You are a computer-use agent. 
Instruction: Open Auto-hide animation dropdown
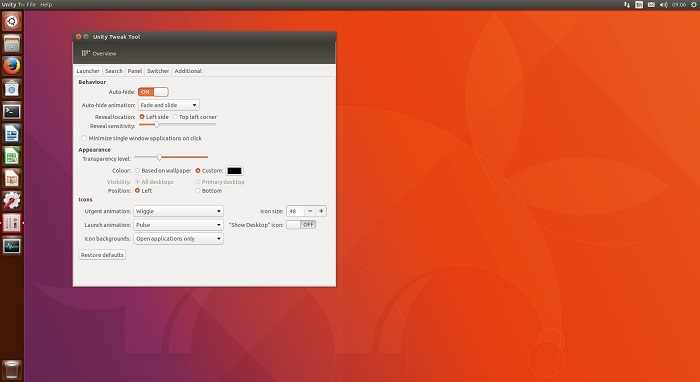[x=169, y=105]
